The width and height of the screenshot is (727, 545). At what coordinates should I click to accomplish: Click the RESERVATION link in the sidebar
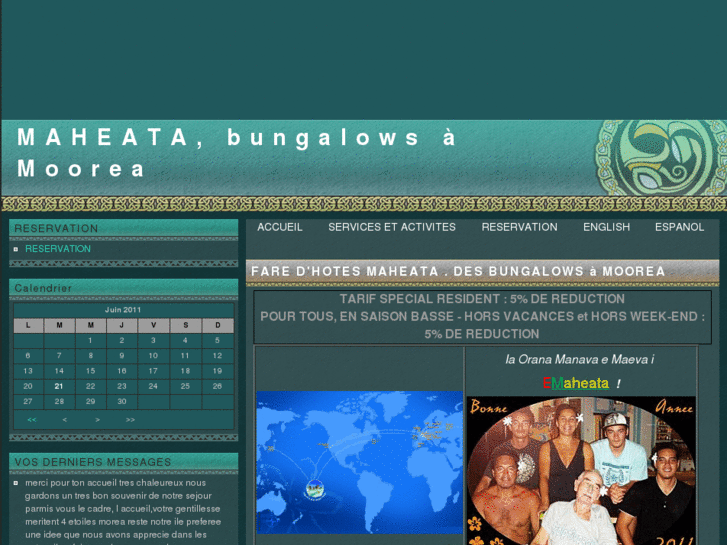(x=58, y=249)
